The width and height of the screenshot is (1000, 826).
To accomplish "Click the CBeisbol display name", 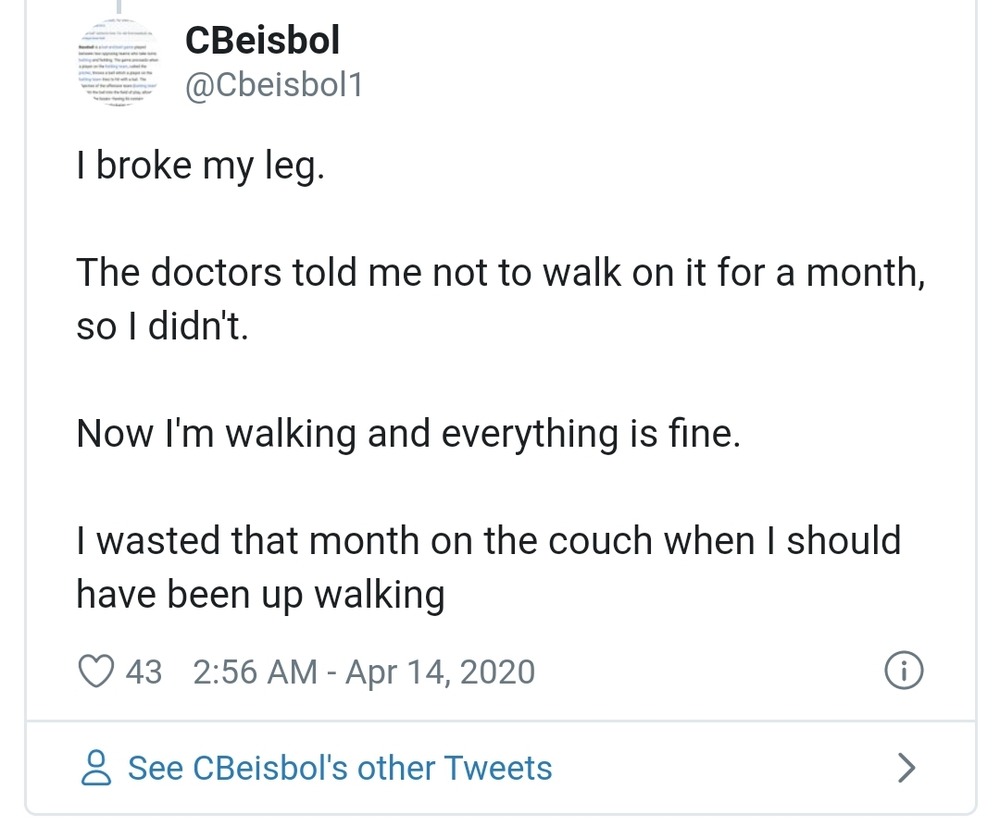I will click(262, 42).
